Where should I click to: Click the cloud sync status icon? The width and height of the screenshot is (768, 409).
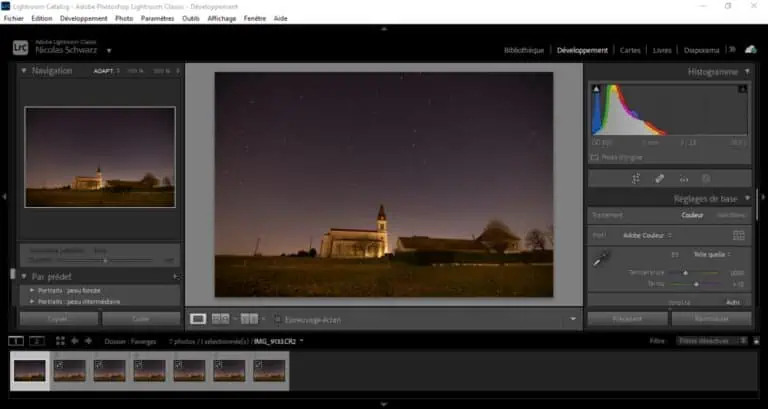coord(750,49)
